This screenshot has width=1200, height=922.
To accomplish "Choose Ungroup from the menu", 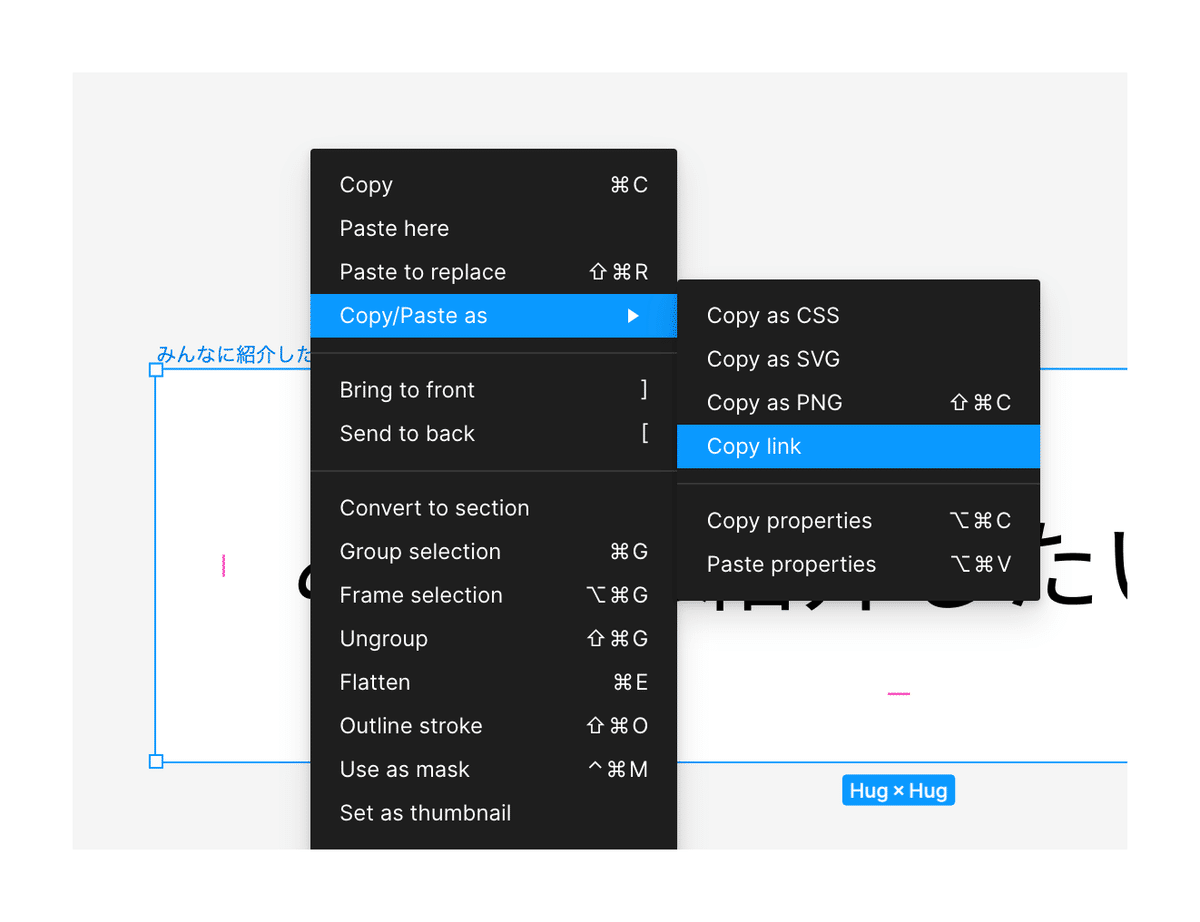I will tap(494, 639).
